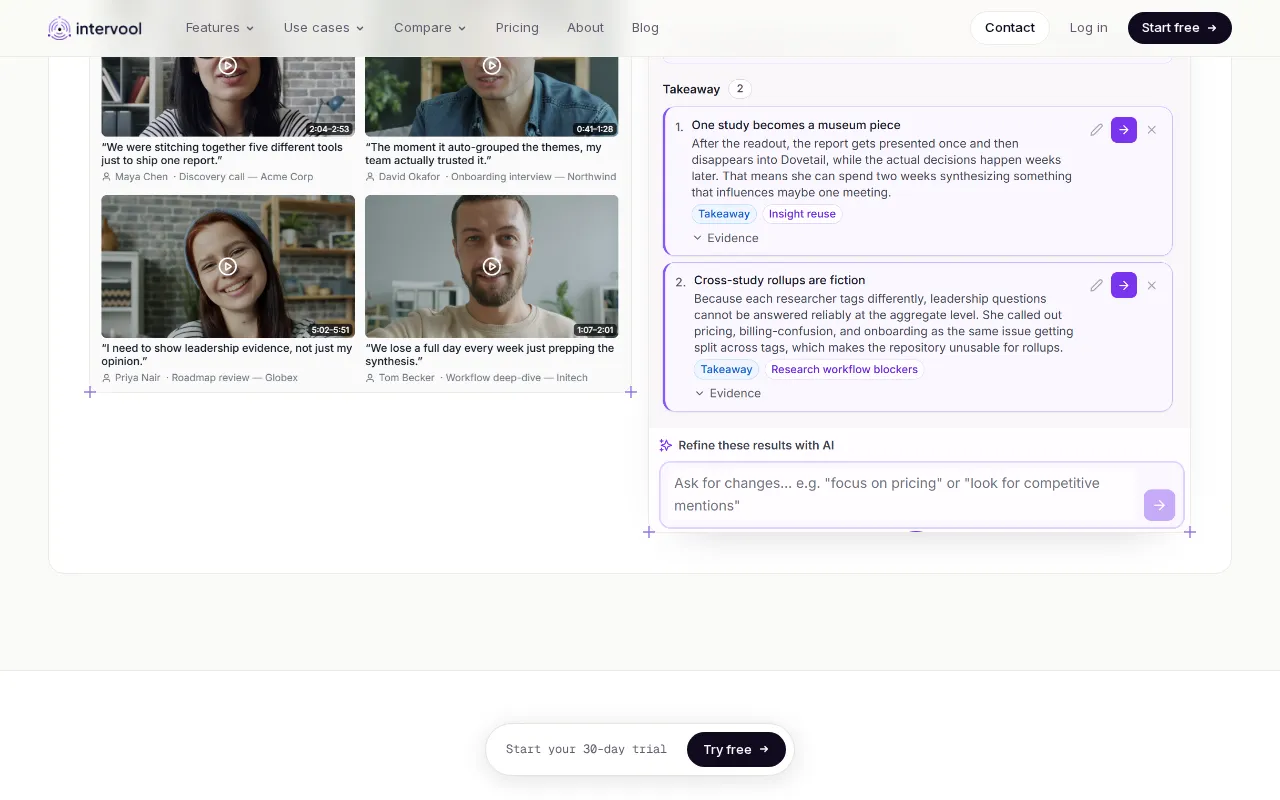Image resolution: width=1280 pixels, height=800 pixels.
Task: Click purple arrow on 'Cross-study rollups are fiction'
Action: (x=1124, y=285)
